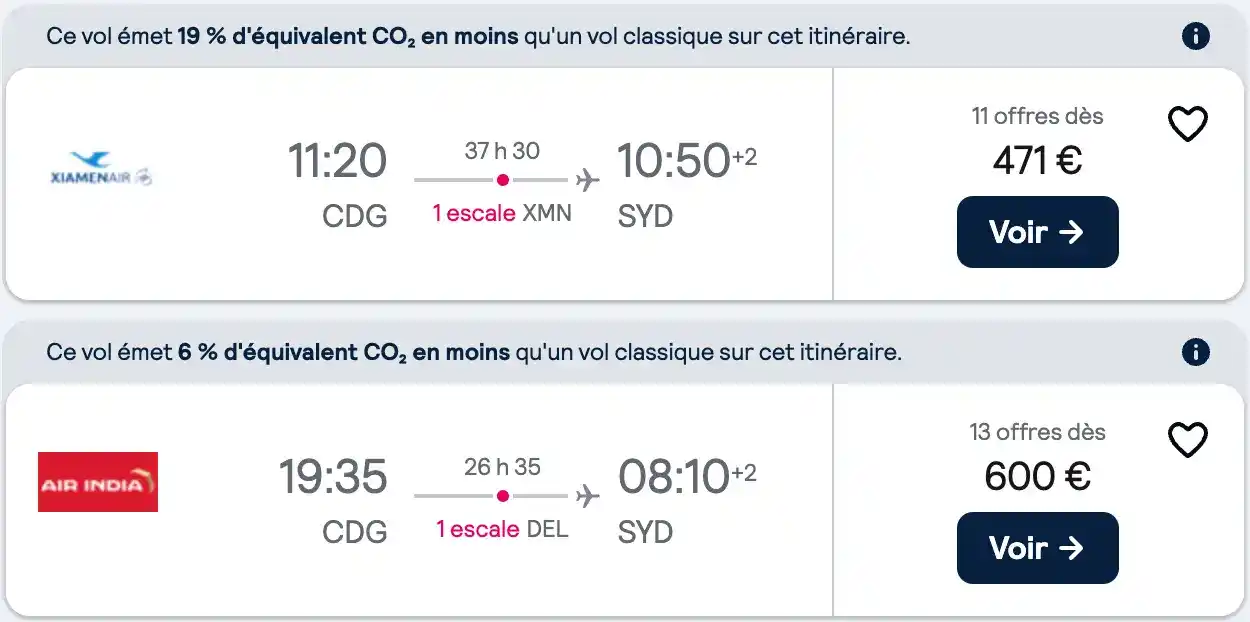
Task: Click the plane icon on the 26 h 35 route
Action: click(x=587, y=496)
